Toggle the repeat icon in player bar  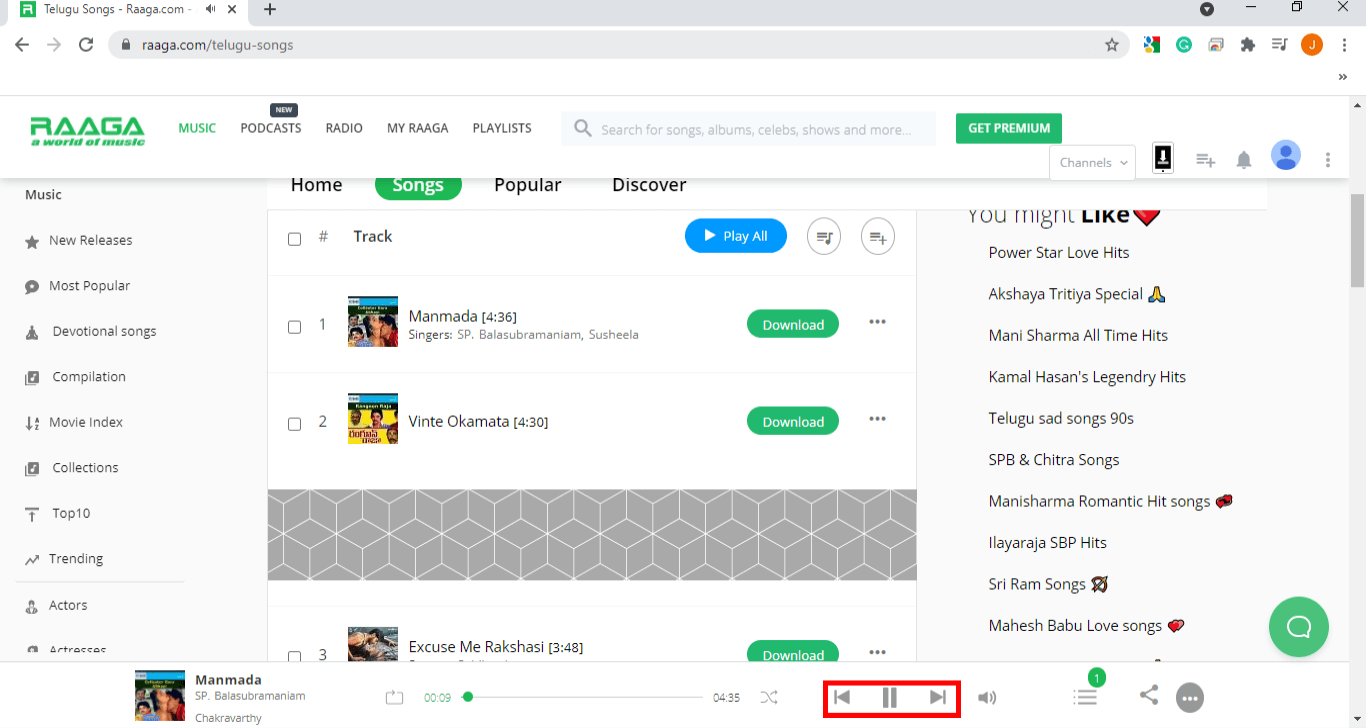[394, 697]
